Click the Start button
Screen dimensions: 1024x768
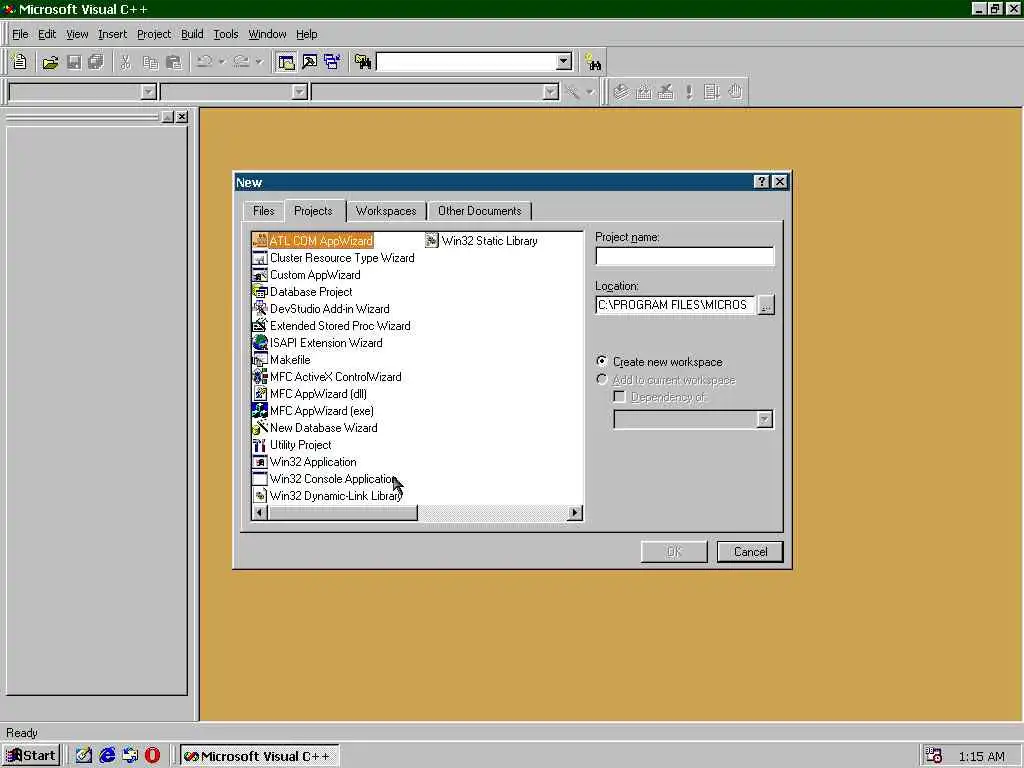pos(31,756)
